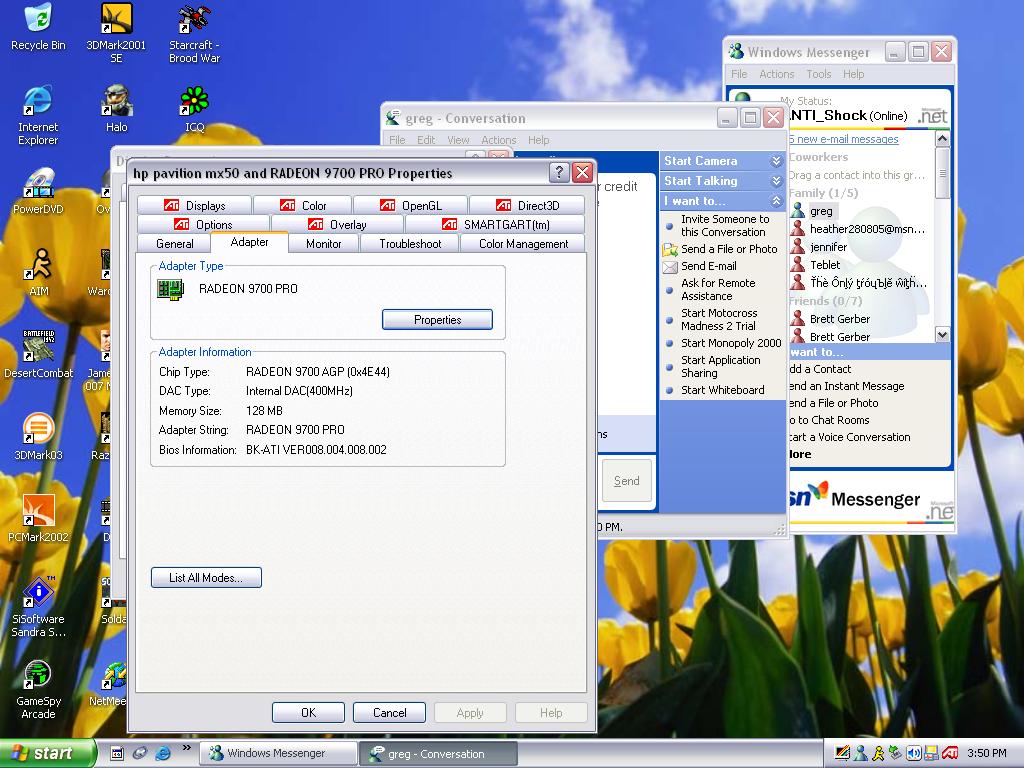The image size is (1024, 768).
Task: Click Start Application Sharing link
Action: coord(720,366)
